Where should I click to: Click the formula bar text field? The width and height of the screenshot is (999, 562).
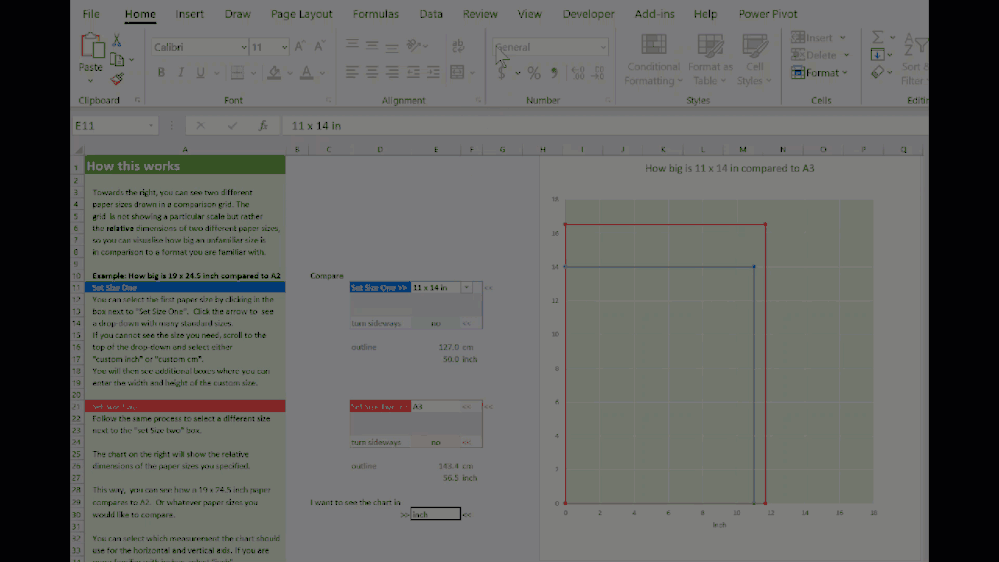click(x=604, y=126)
